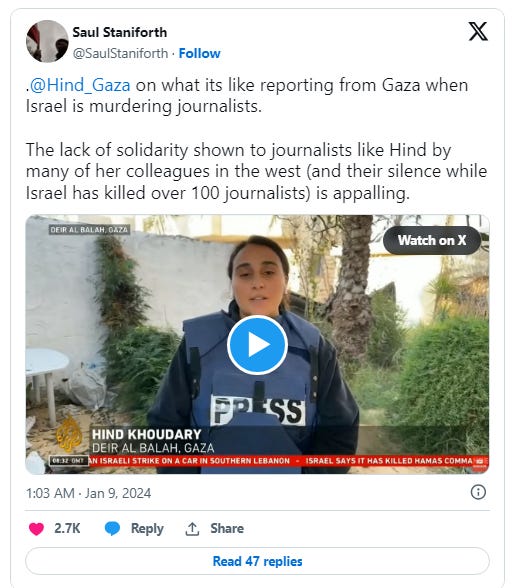This screenshot has width=520, height=588.
Task: Click the pink heart like icon
Action: pos(36,529)
